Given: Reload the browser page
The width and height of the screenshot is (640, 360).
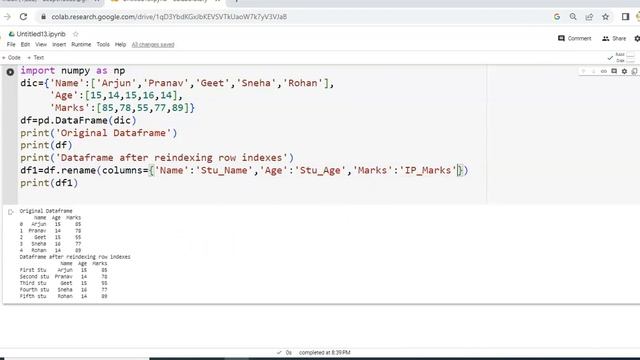Looking at the screenshot, I should click(23, 17).
